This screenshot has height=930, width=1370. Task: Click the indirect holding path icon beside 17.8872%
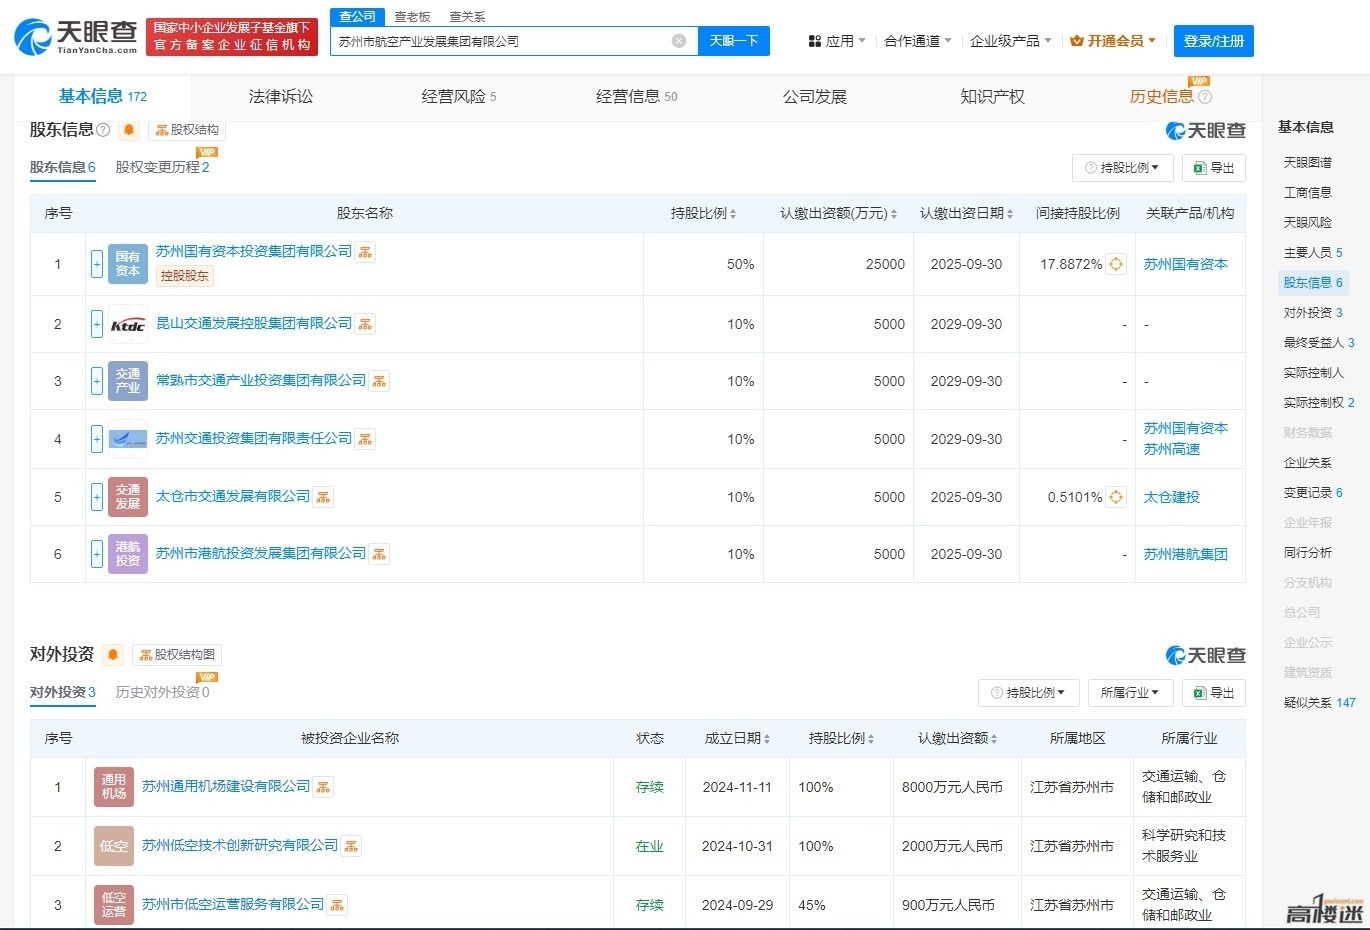(1116, 264)
